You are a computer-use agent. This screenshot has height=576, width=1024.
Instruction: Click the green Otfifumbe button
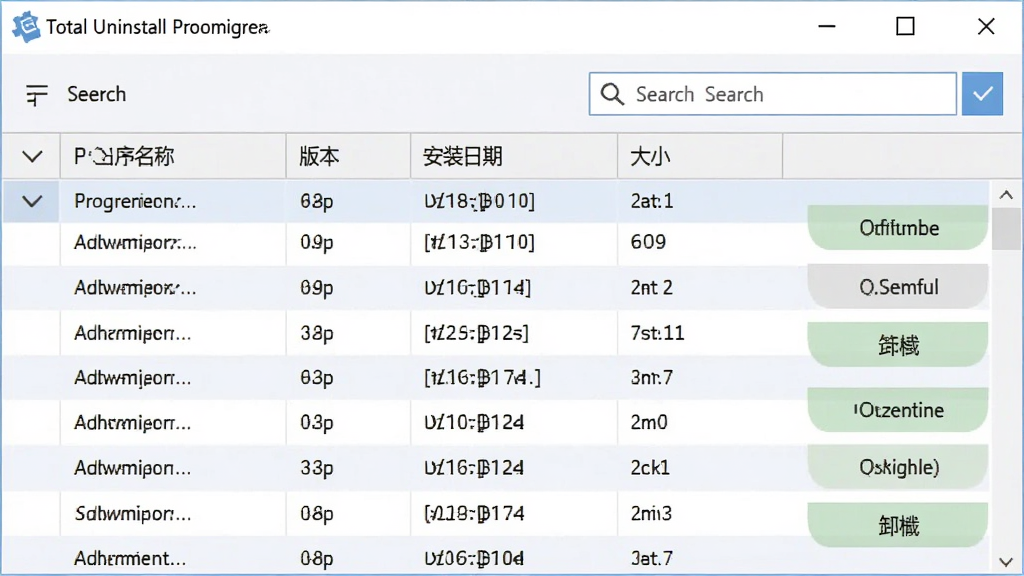point(898,228)
